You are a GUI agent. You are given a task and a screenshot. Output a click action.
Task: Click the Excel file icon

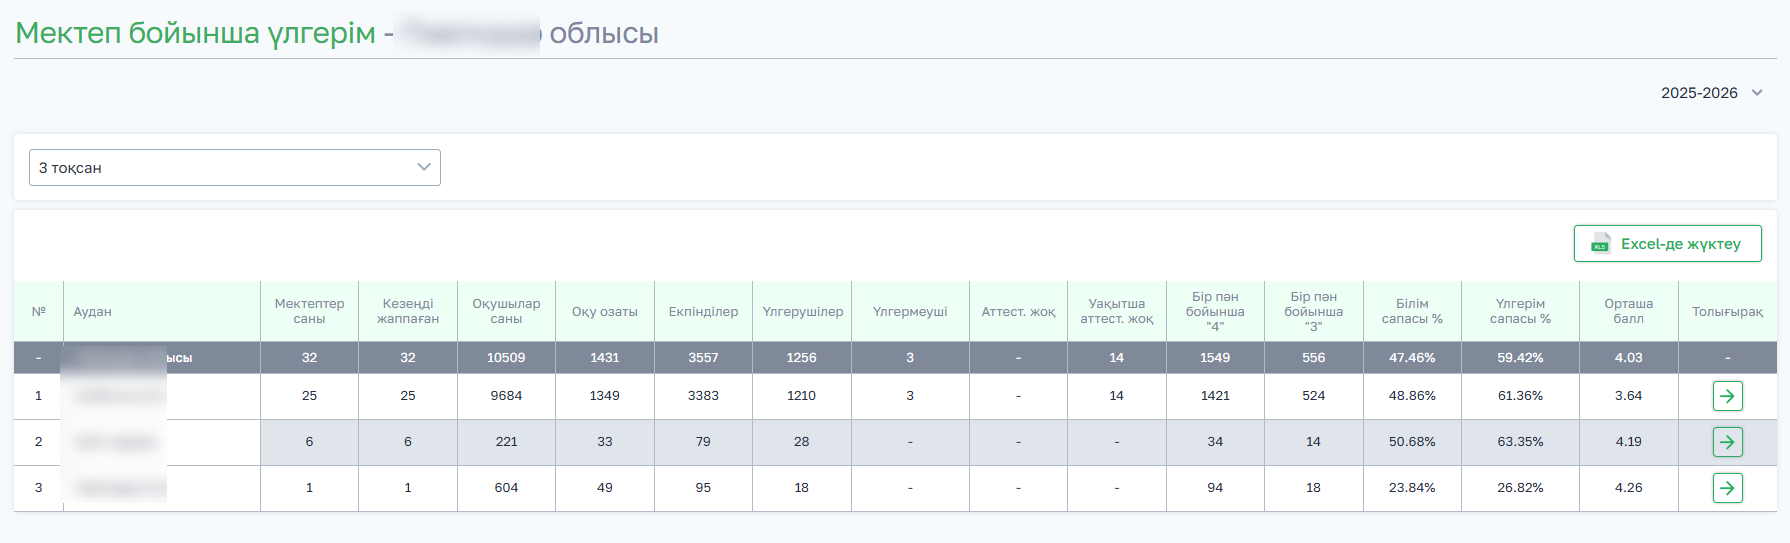coord(1600,244)
